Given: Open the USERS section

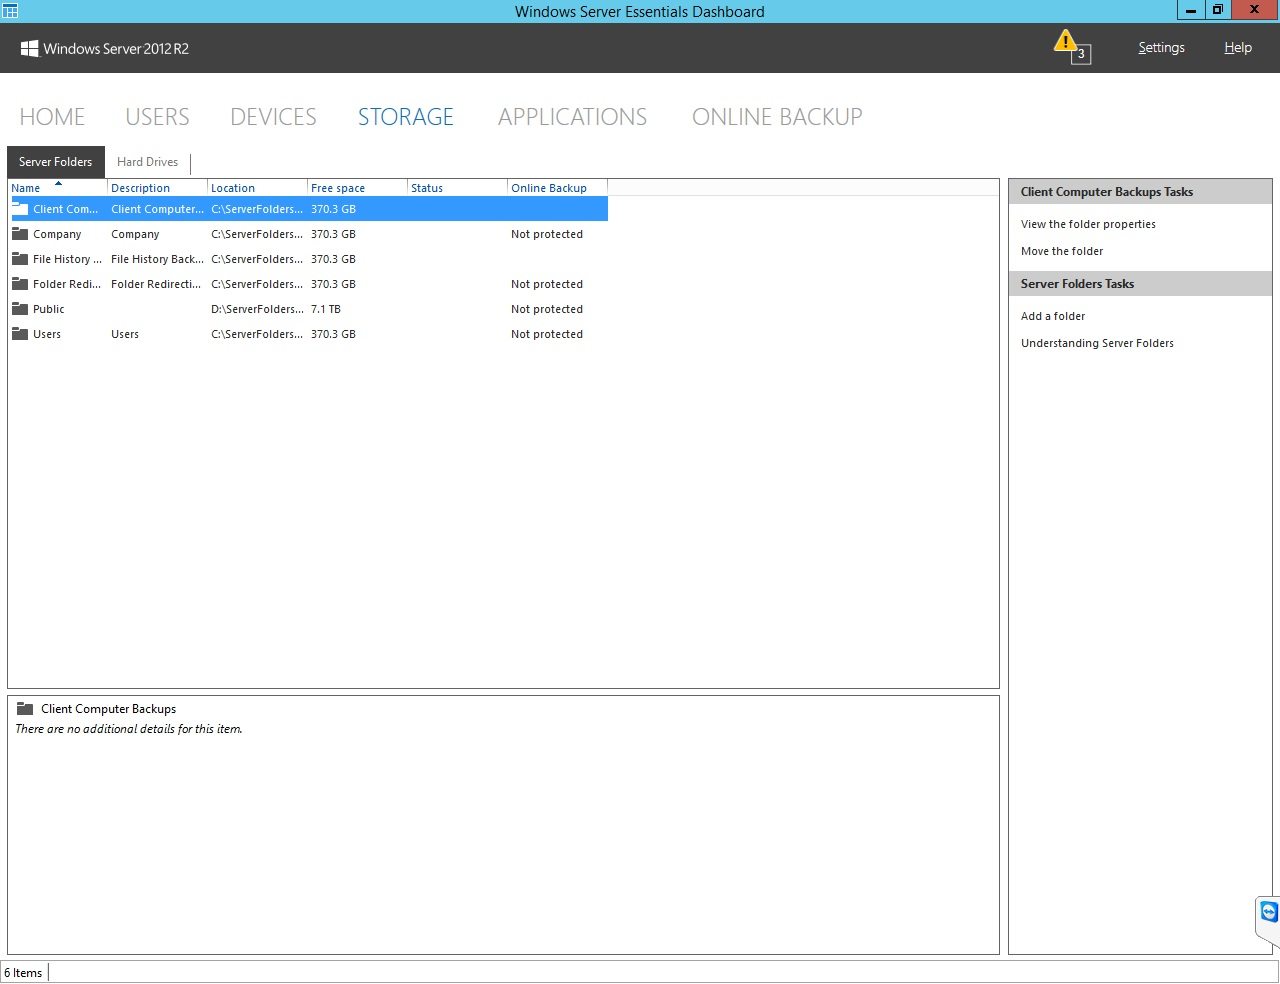Looking at the screenshot, I should pyautogui.click(x=157, y=117).
